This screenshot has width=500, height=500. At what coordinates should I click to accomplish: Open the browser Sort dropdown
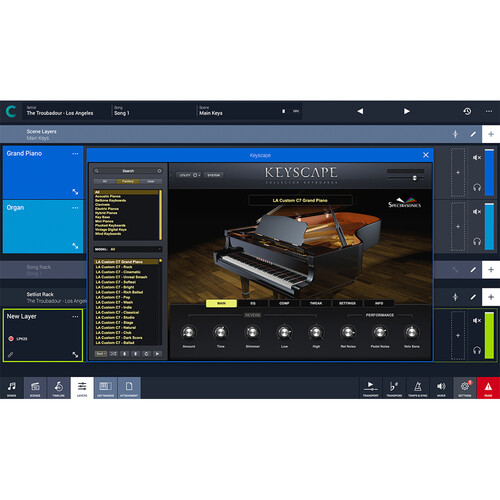pyautogui.click(x=101, y=354)
